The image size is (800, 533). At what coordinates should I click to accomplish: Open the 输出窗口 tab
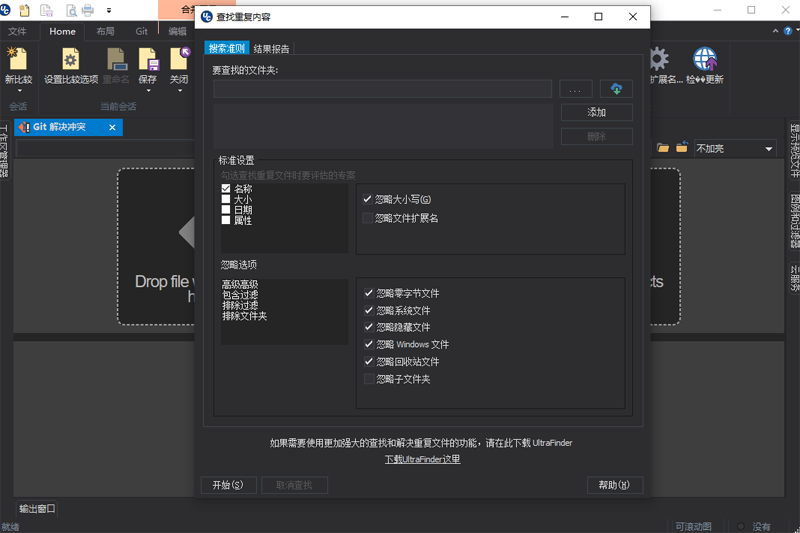[37, 509]
